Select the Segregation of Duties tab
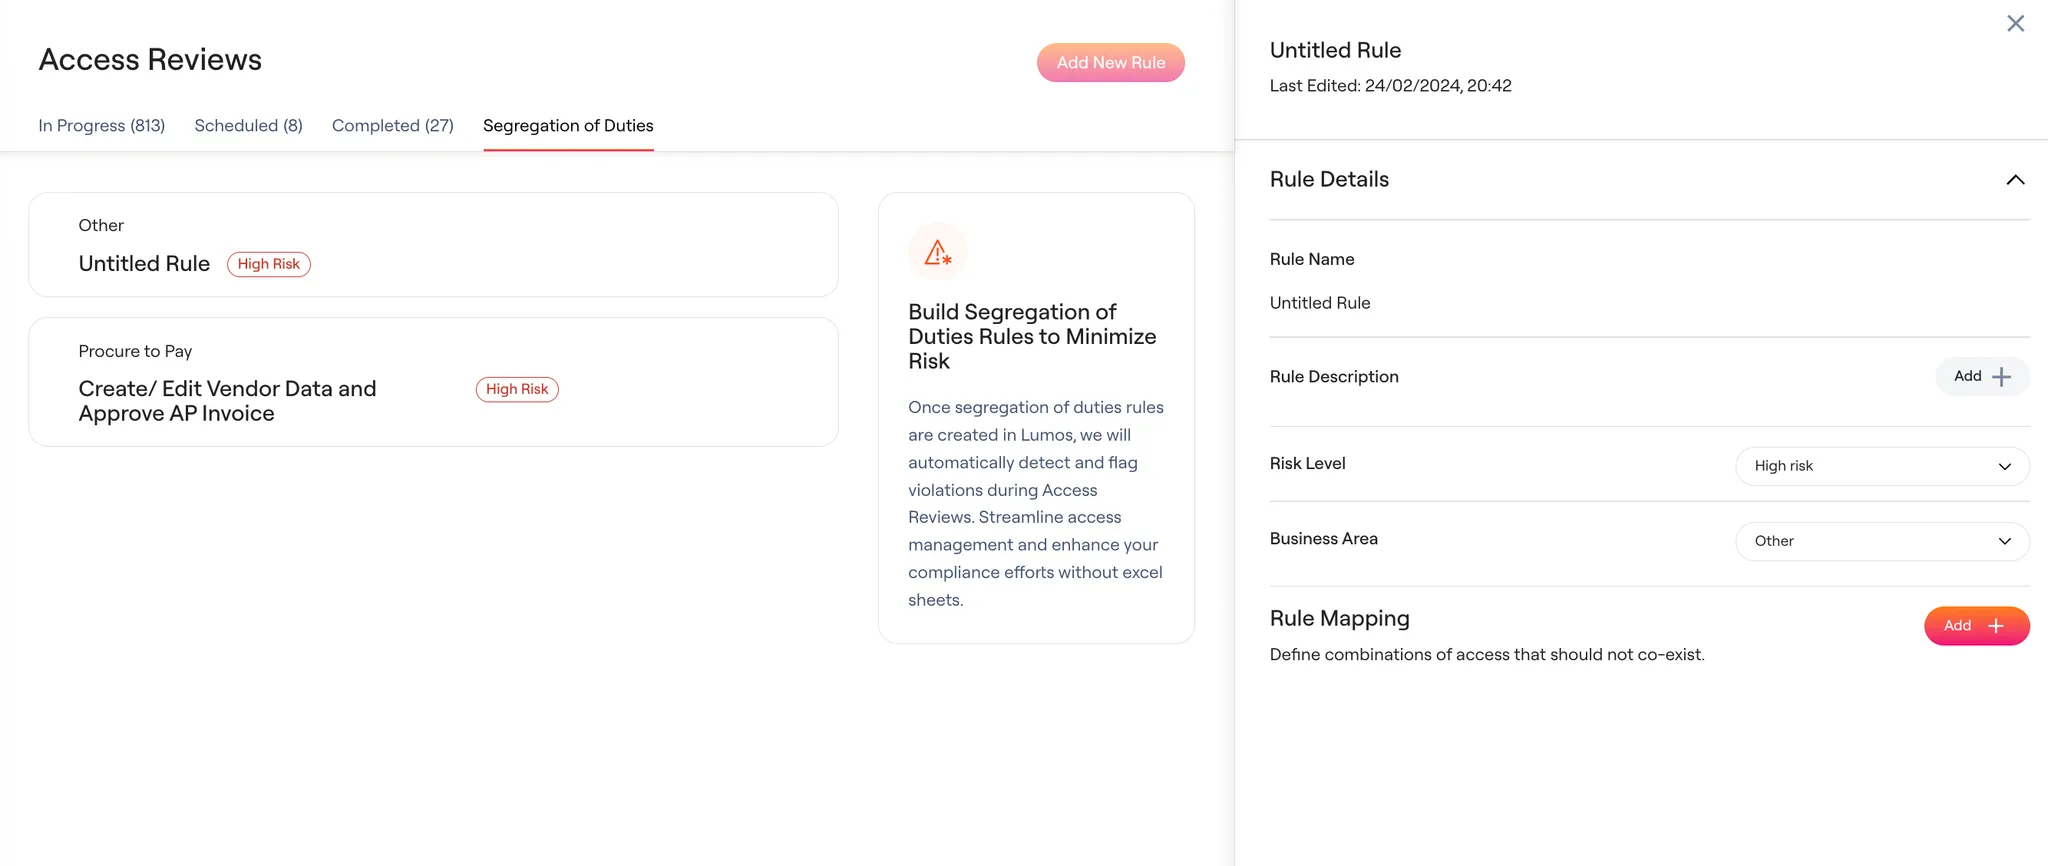The image size is (2048, 866). 568,125
